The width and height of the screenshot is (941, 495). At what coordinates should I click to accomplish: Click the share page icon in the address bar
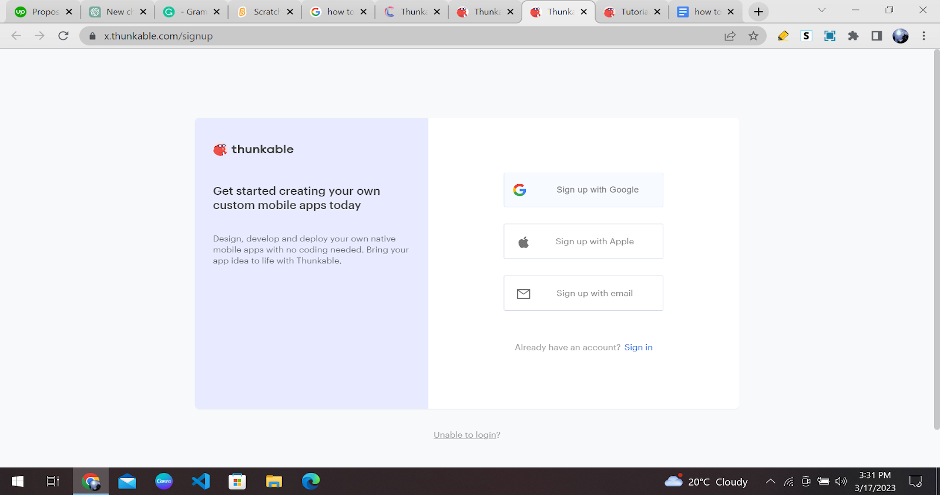tap(730, 36)
